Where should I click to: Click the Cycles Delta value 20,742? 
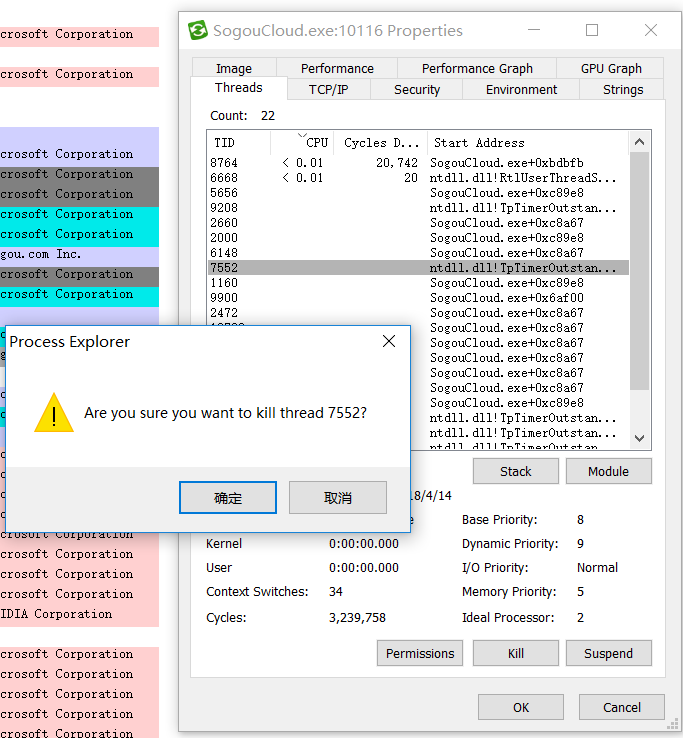[x=397, y=163]
